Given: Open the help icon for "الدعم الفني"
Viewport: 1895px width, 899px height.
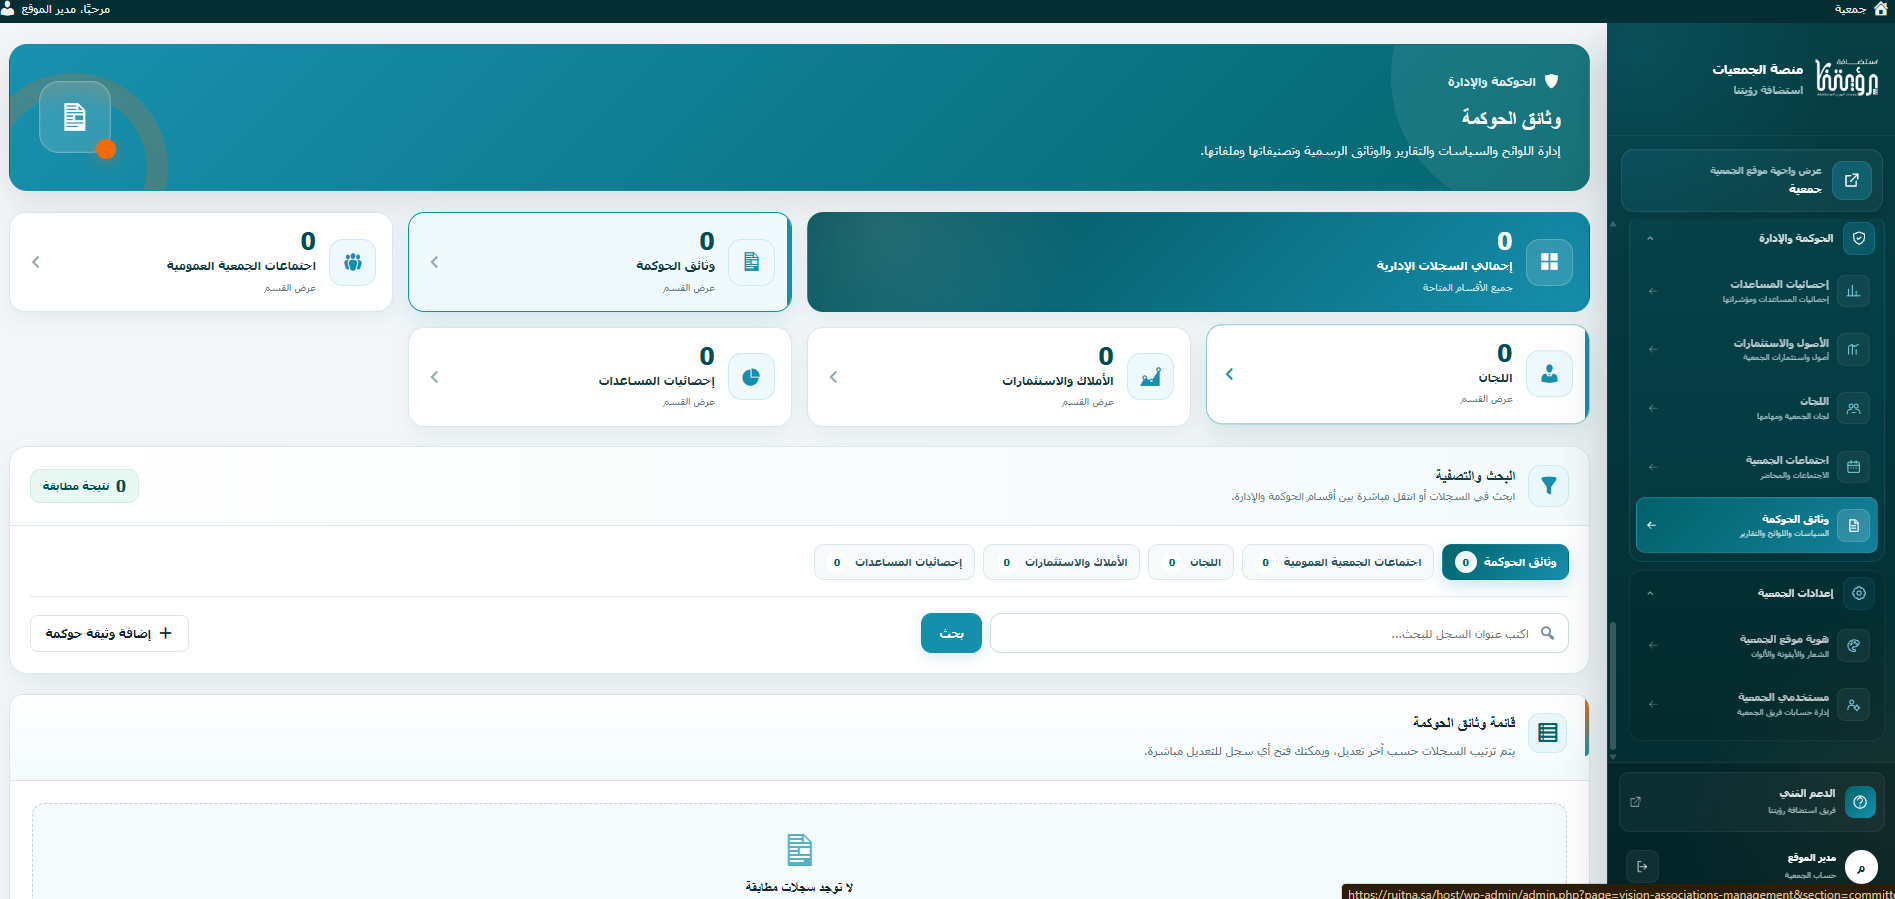Looking at the screenshot, I should tap(1860, 802).
